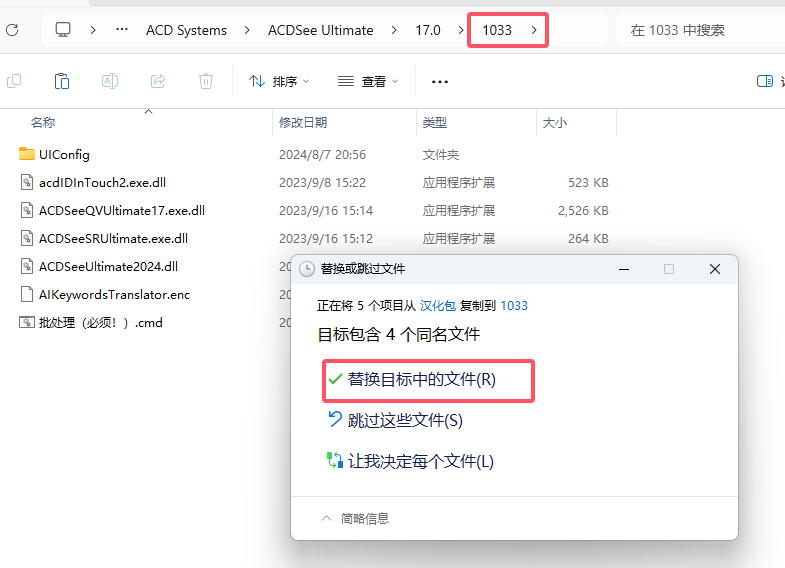785x568 pixels.
Task: Select acdIDInTouch2.exe.dll file
Action: click(103, 183)
